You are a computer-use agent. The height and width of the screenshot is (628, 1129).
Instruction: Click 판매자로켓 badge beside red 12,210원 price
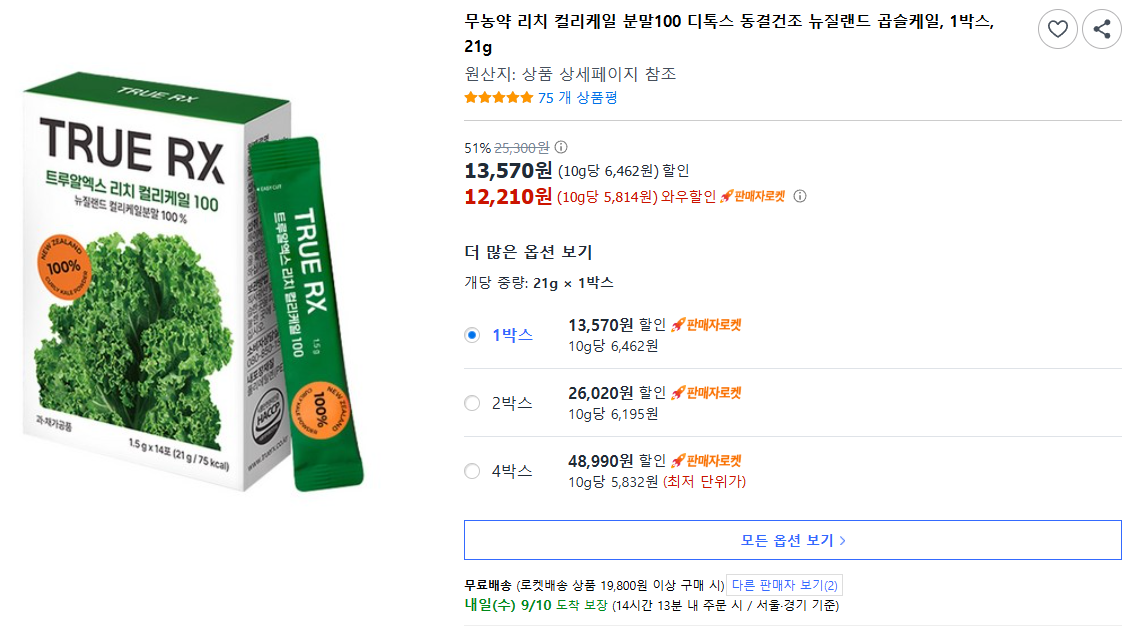753,196
